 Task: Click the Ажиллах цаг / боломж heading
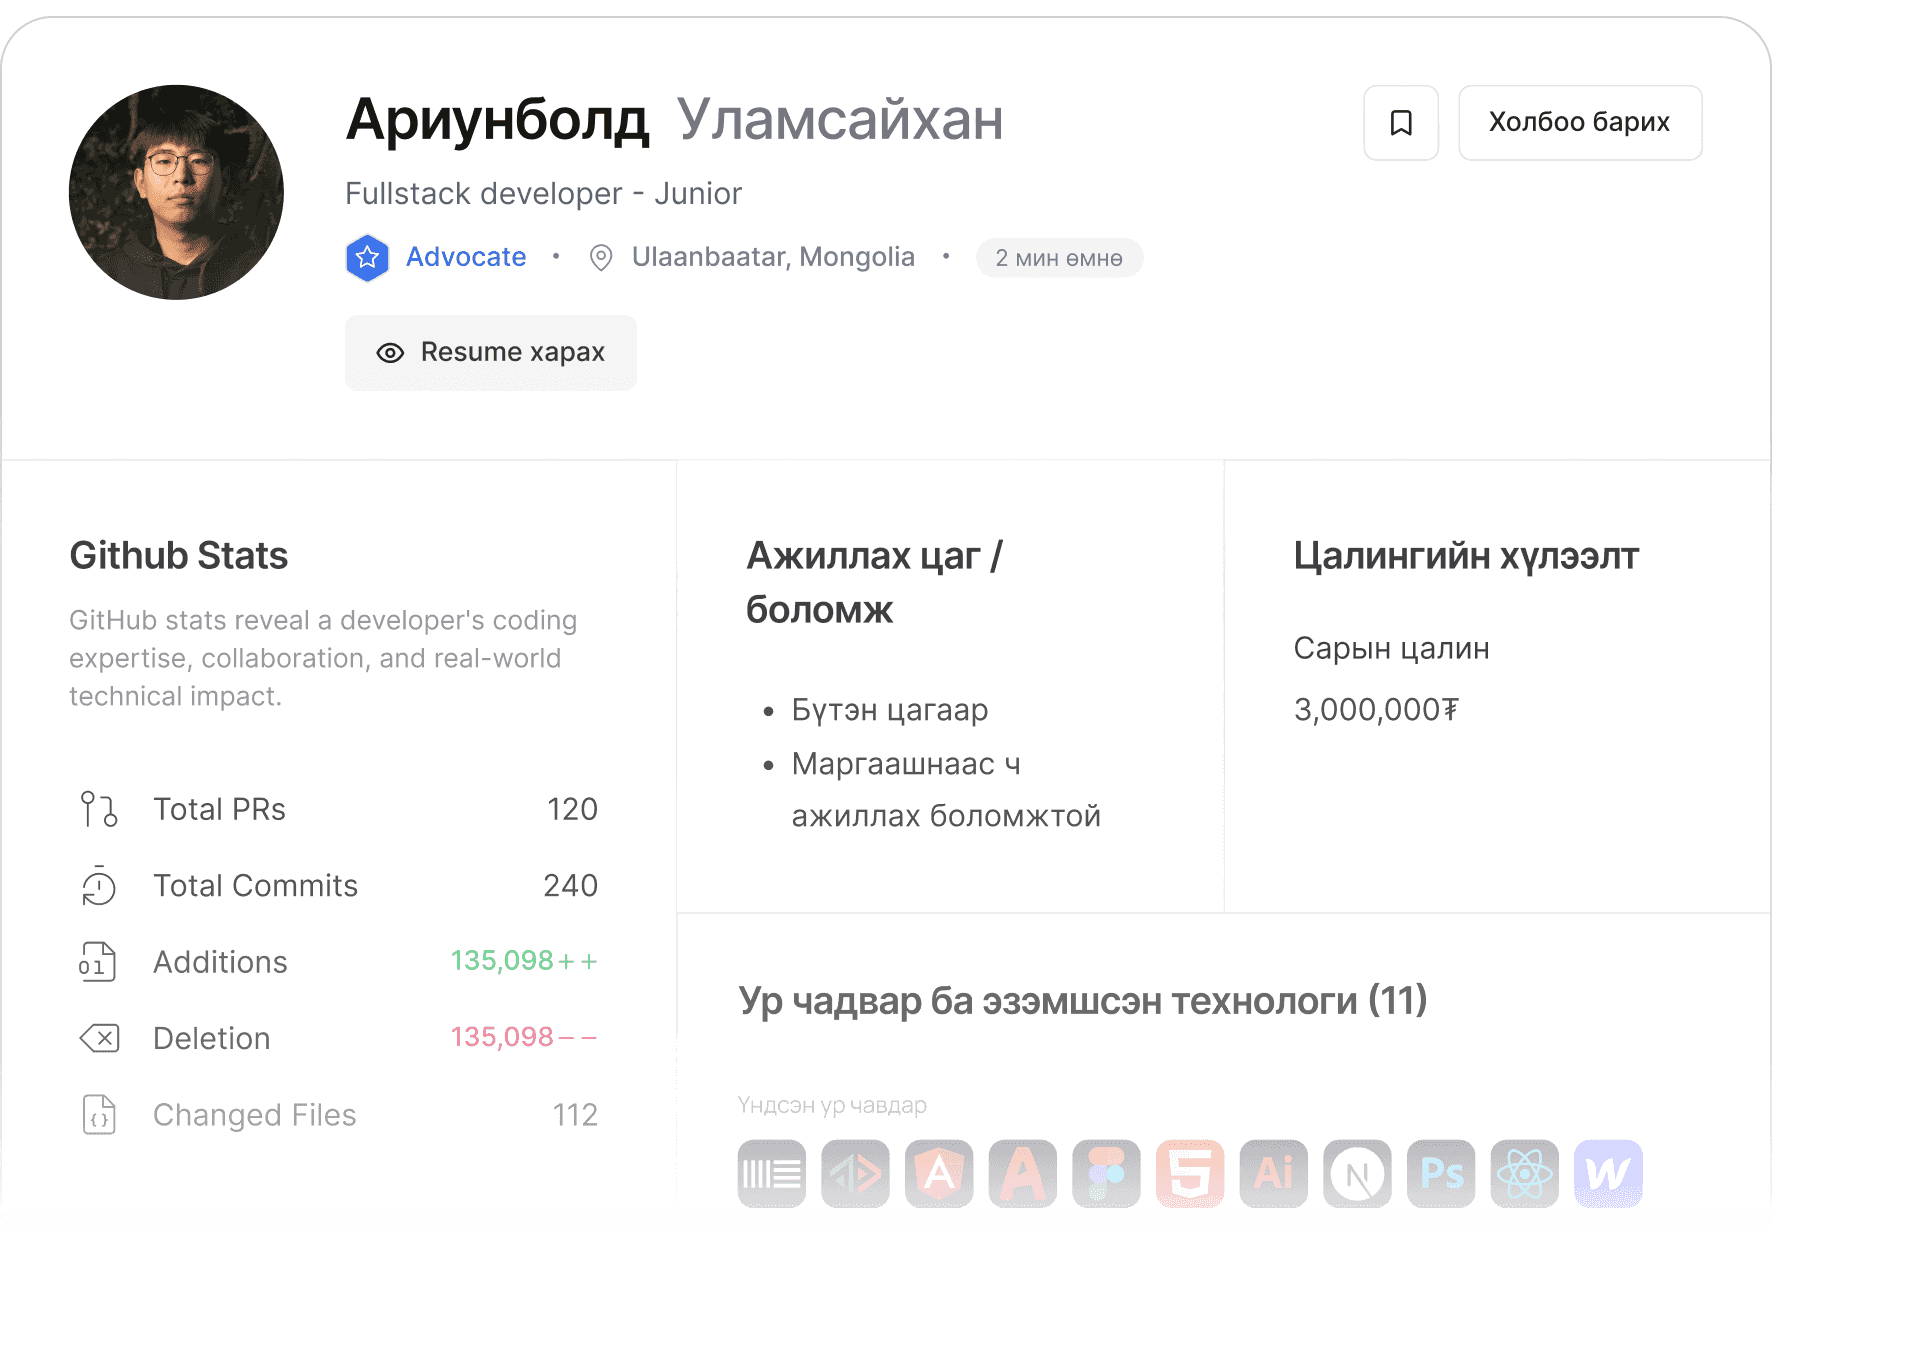tap(875, 583)
